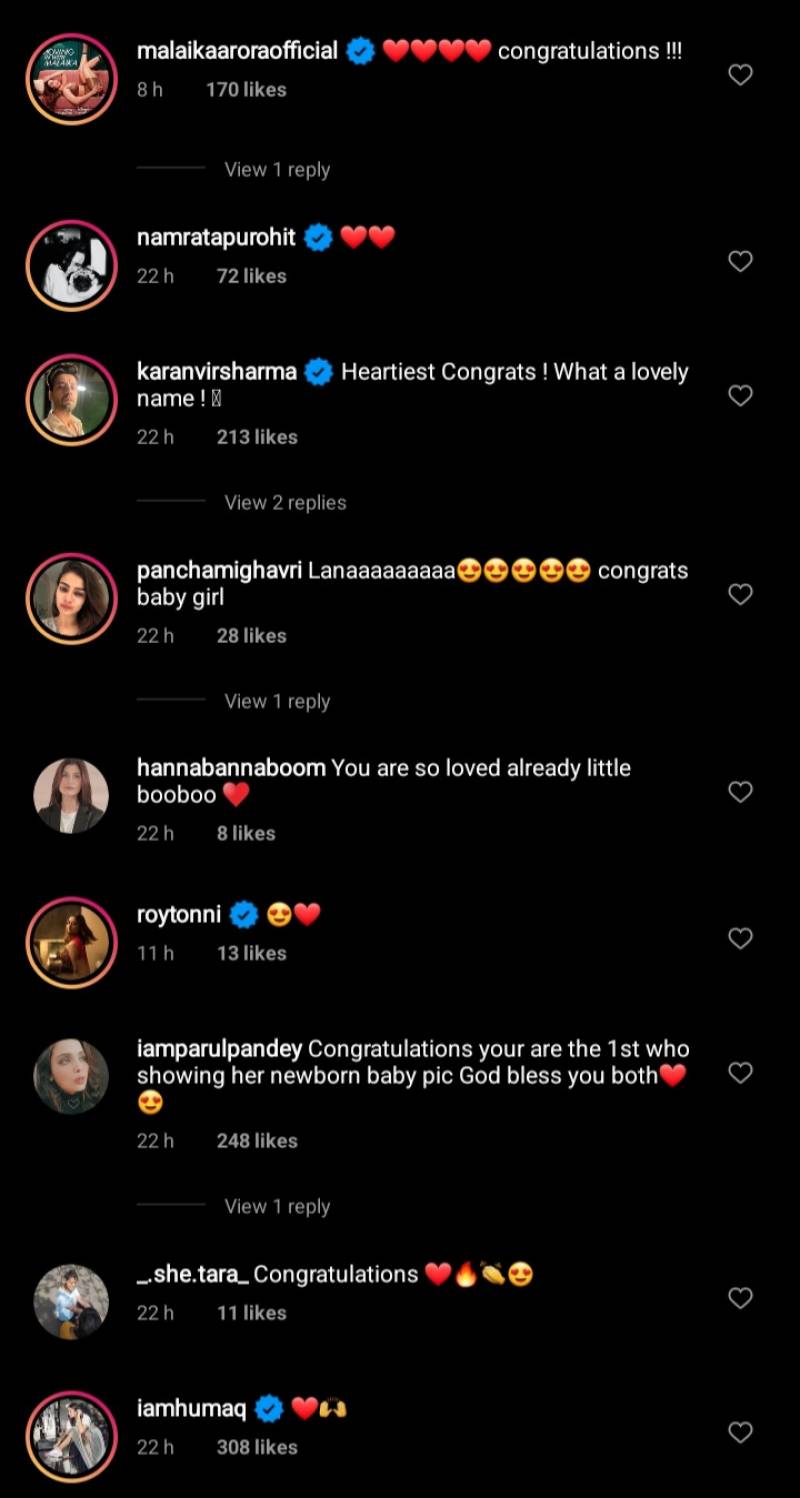Like hannabannaboom's little booboo comment
Image resolution: width=800 pixels, height=1498 pixels.
pyautogui.click(x=740, y=793)
